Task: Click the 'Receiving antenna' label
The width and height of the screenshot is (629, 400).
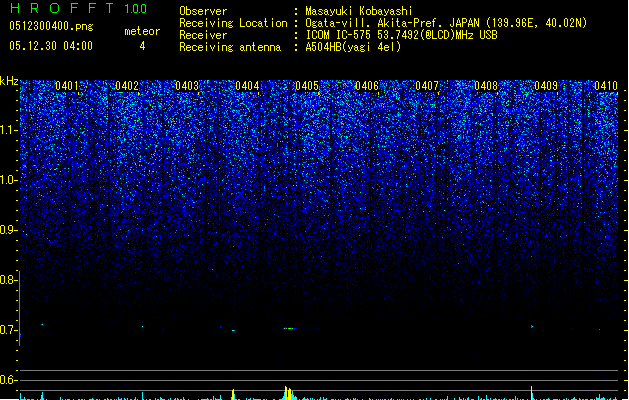Action: (230, 47)
